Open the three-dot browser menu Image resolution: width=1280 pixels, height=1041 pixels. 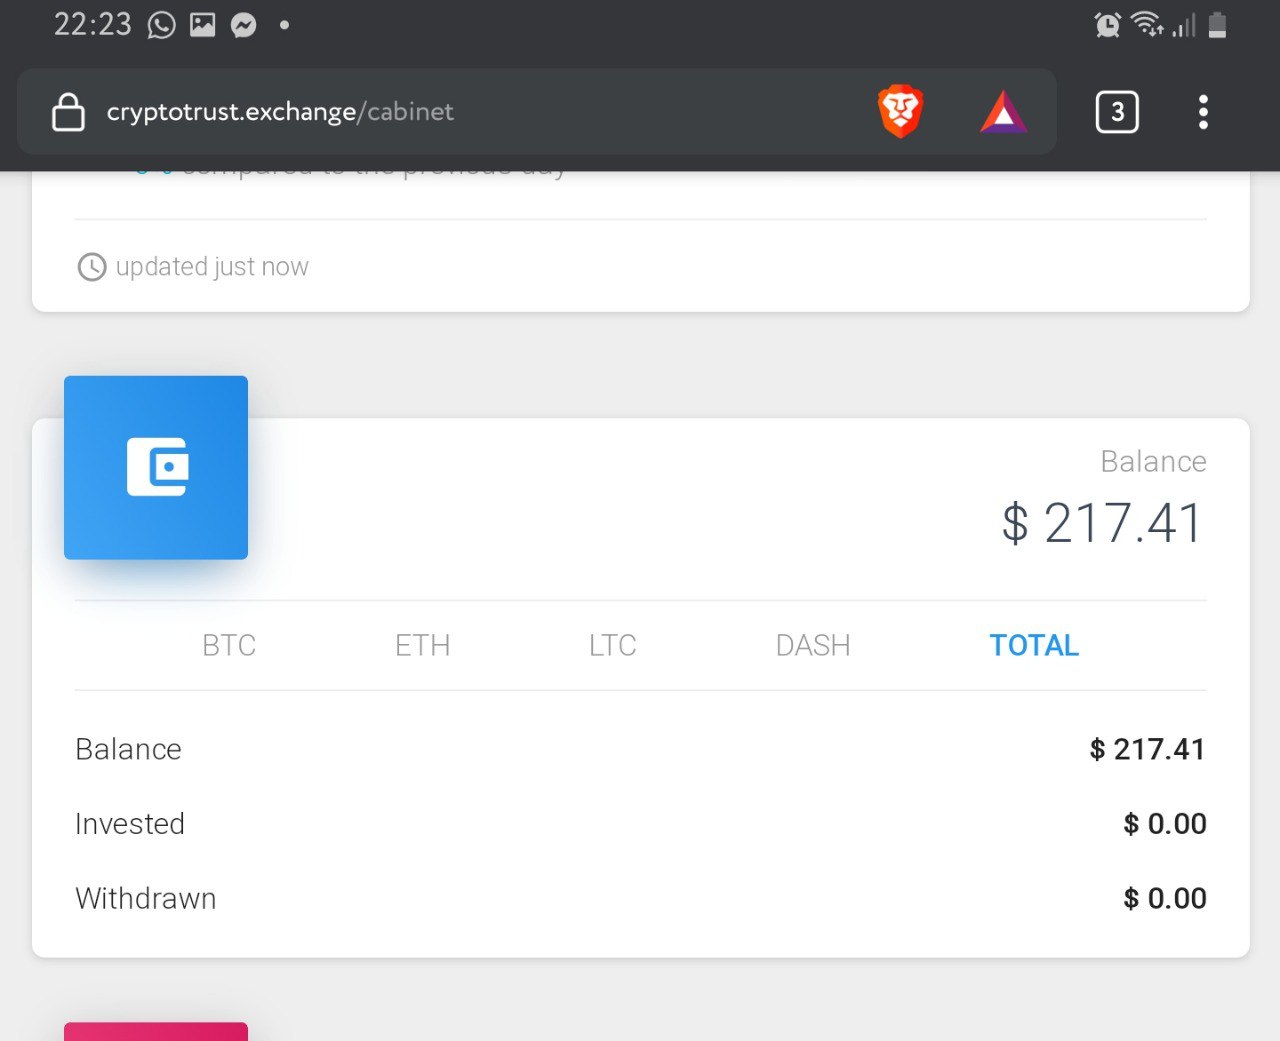1203,112
